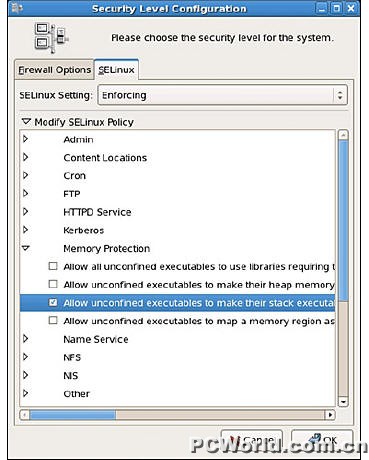Collapse the Modify SELinux Policy section

[x=26, y=122]
